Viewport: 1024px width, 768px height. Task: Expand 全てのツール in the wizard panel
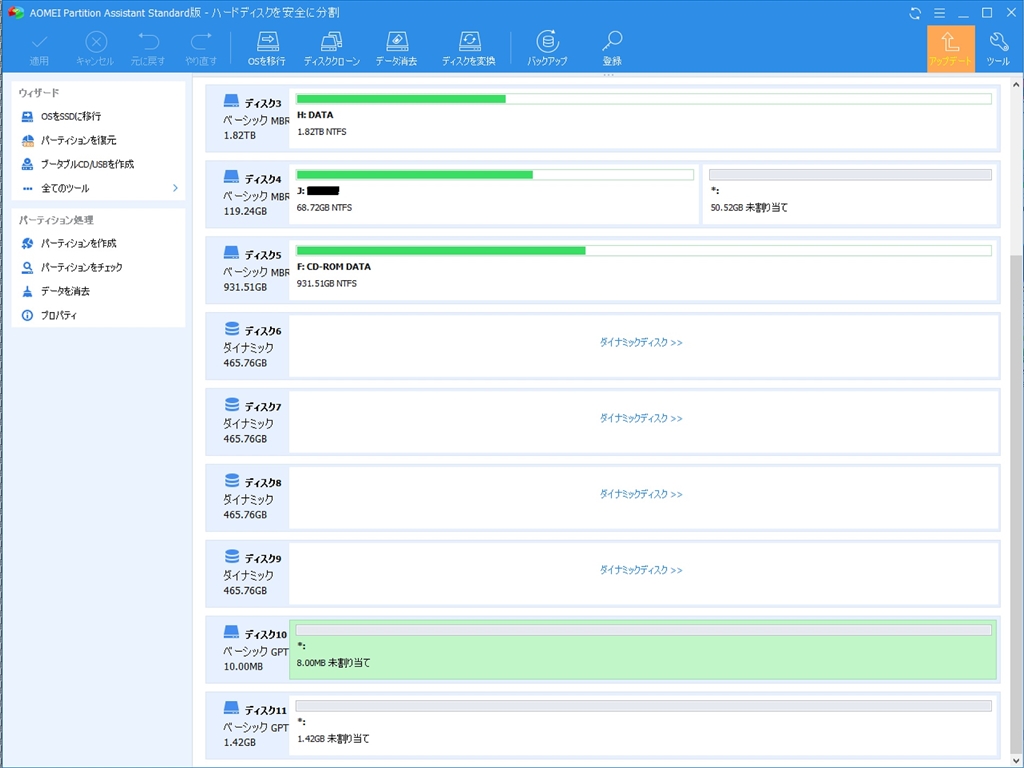(99, 188)
